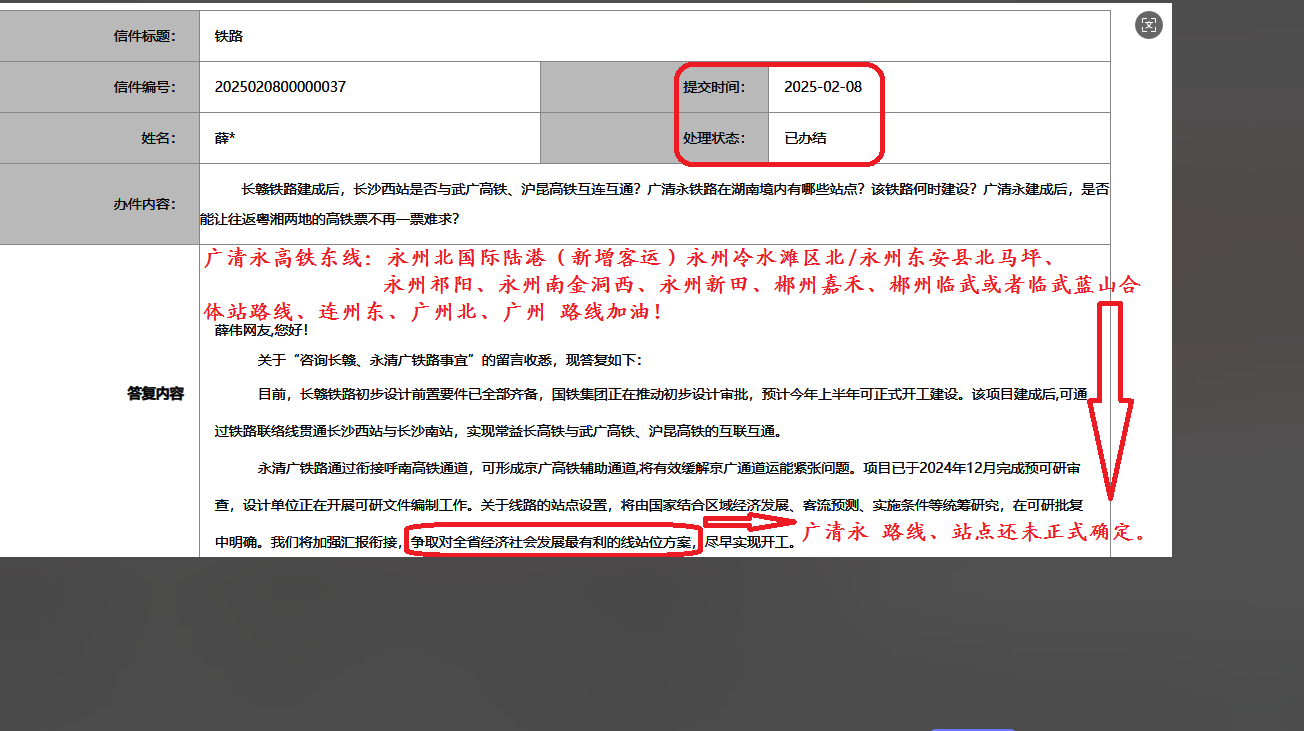
Task: Click the line starting '关于“咨询长赣、永清广铁路事宜”'
Action: (x=451, y=360)
